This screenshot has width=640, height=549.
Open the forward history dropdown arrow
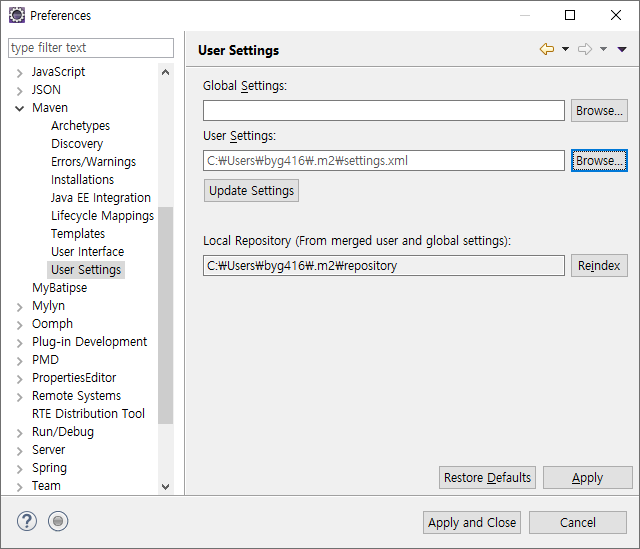point(603,49)
